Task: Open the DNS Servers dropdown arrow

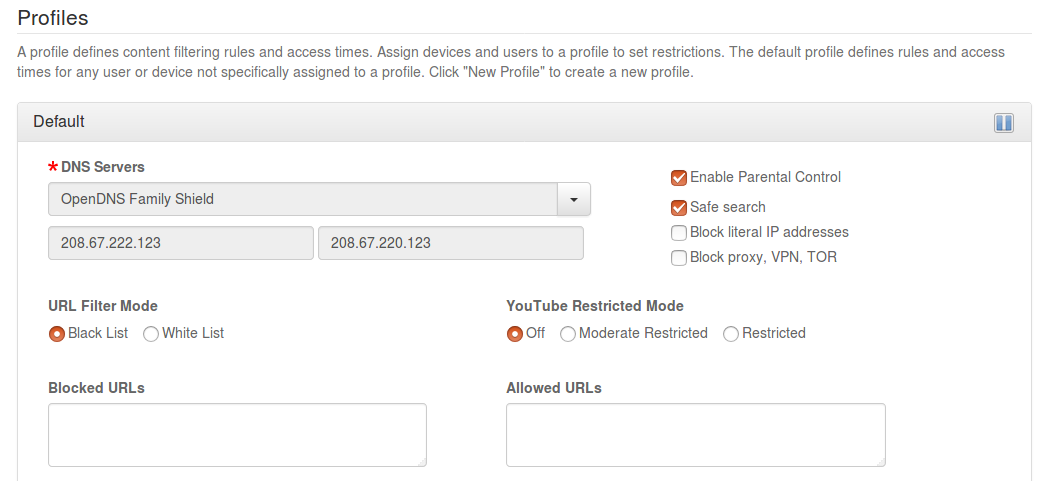Action: (x=574, y=199)
